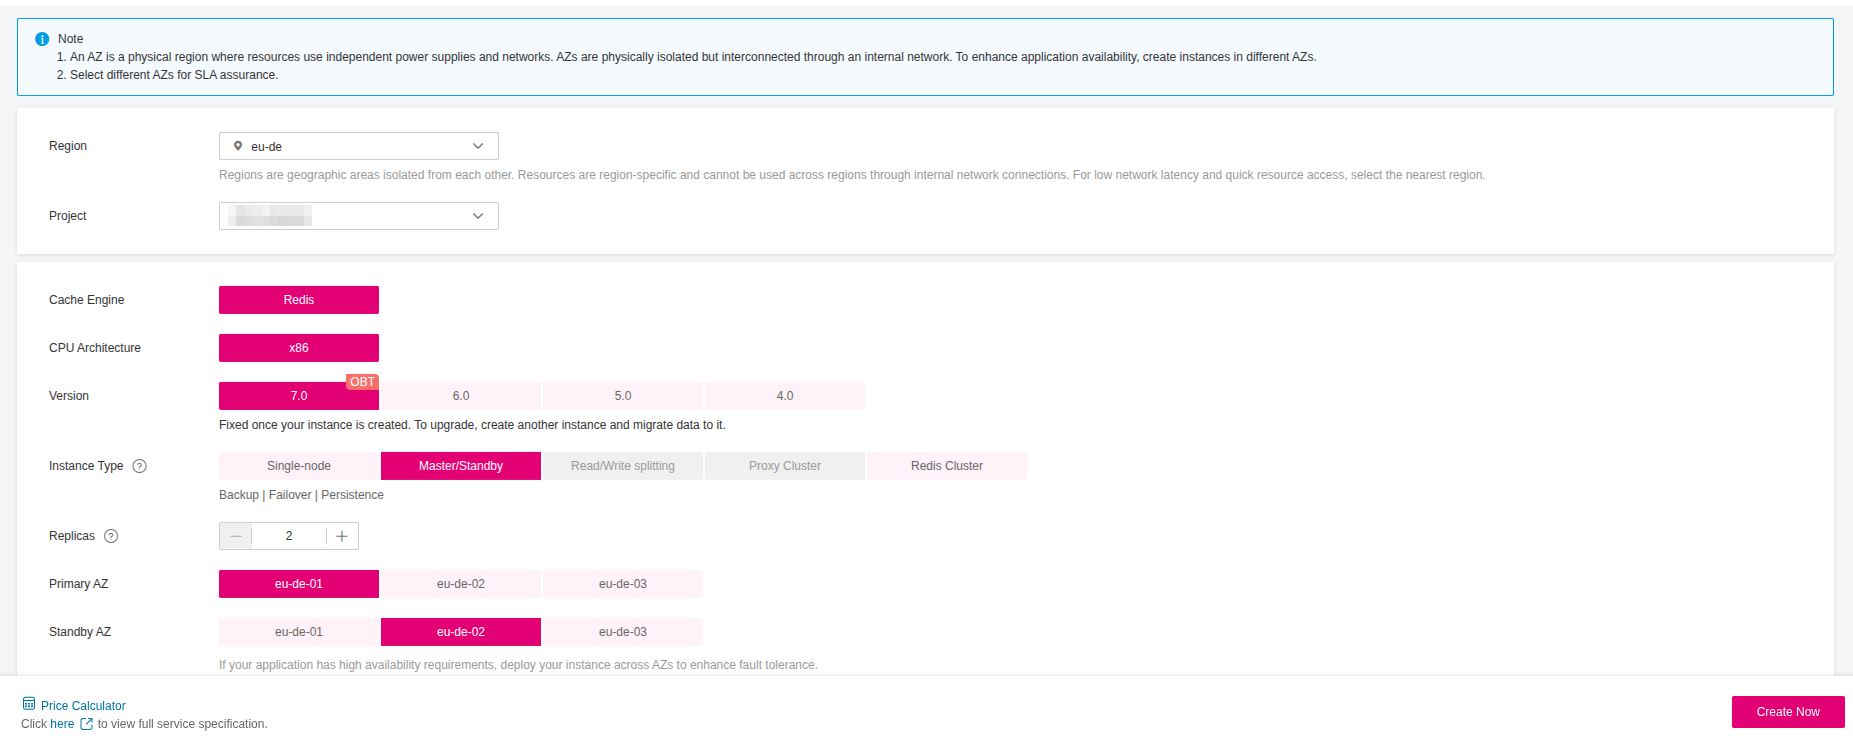Image resolution: width=1853 pixels, height=738 pixels.
Task: Set Primary AZ to eu-de-03
Action: pos(623,584)
